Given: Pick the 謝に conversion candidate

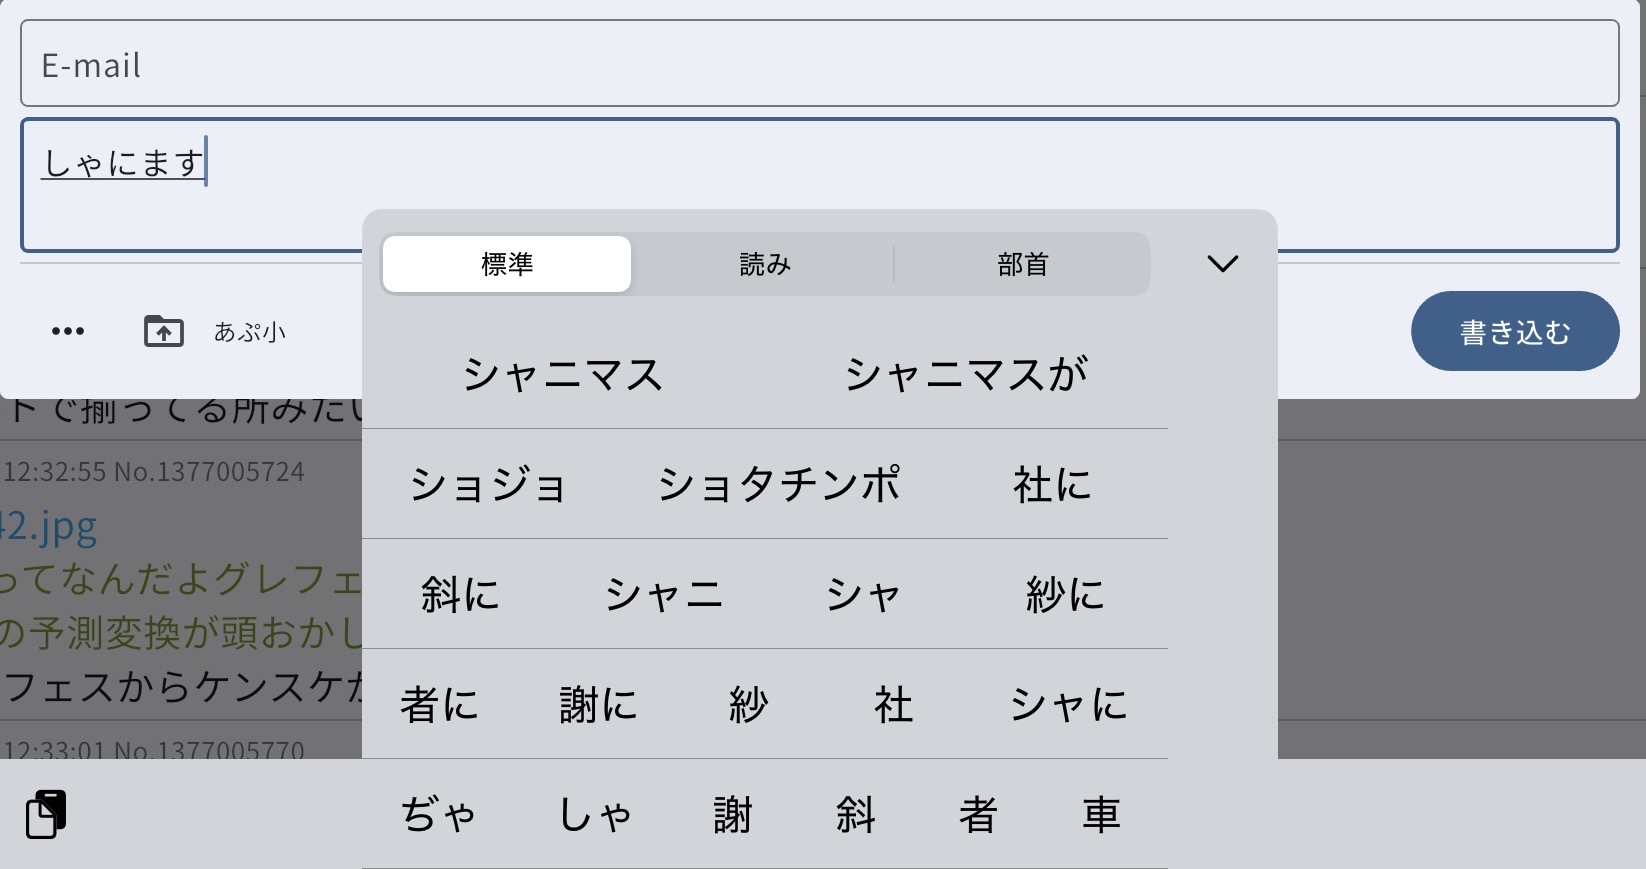Looking at the screenshot, I should 598,705.
